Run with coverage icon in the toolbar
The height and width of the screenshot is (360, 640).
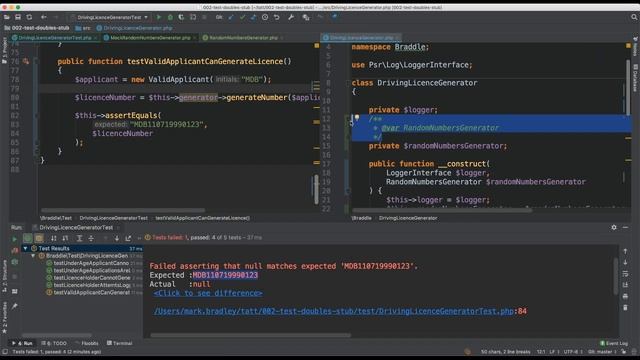pyautogui.click(x=181, y=17)
